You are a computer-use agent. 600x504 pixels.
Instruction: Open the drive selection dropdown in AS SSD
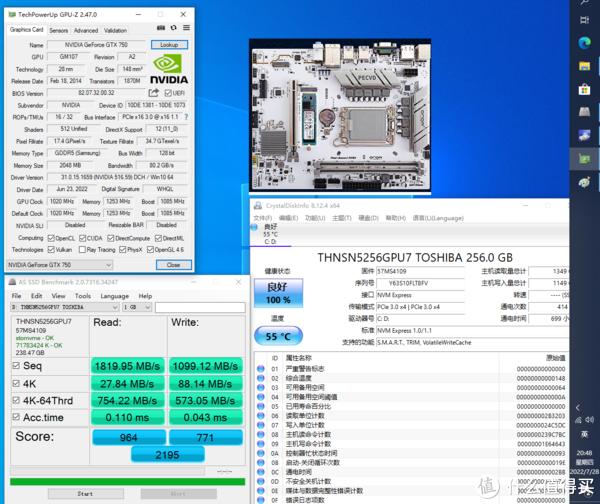tap(65, 307)
